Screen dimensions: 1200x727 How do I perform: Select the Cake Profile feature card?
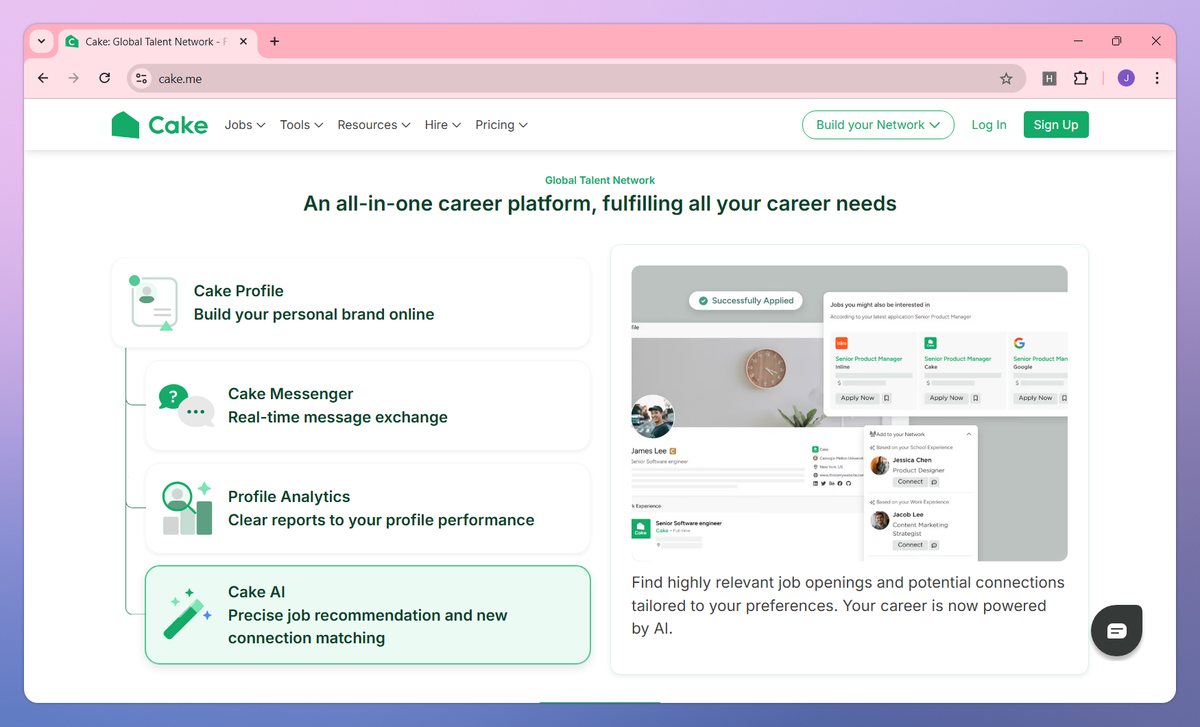351,302
